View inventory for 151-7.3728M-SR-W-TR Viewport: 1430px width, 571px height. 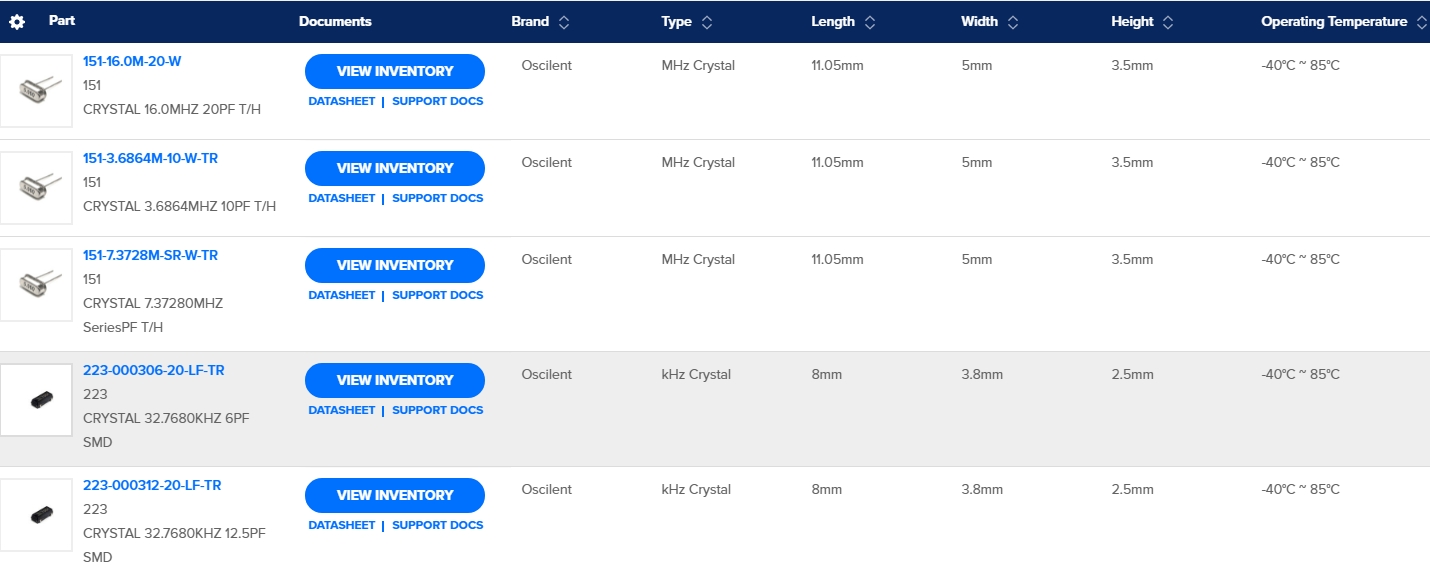[395, 265]
